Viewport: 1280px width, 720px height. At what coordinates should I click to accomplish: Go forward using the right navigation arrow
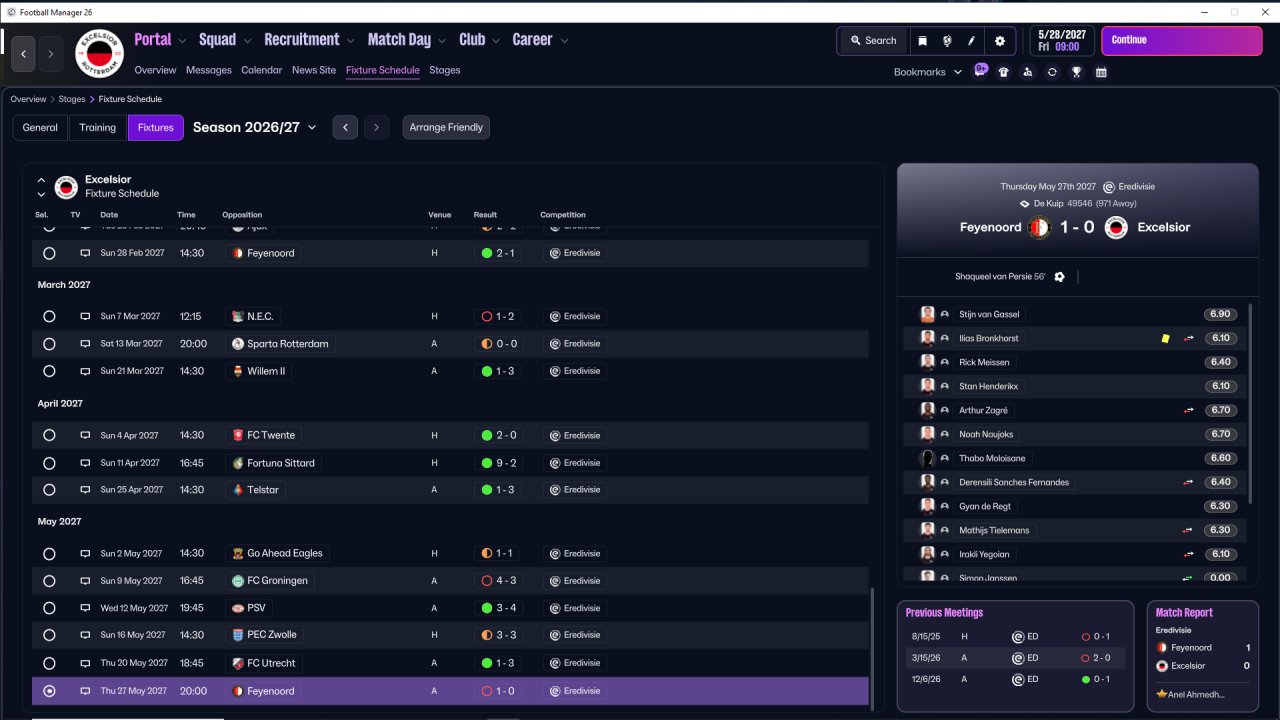(x=50, y=53)
